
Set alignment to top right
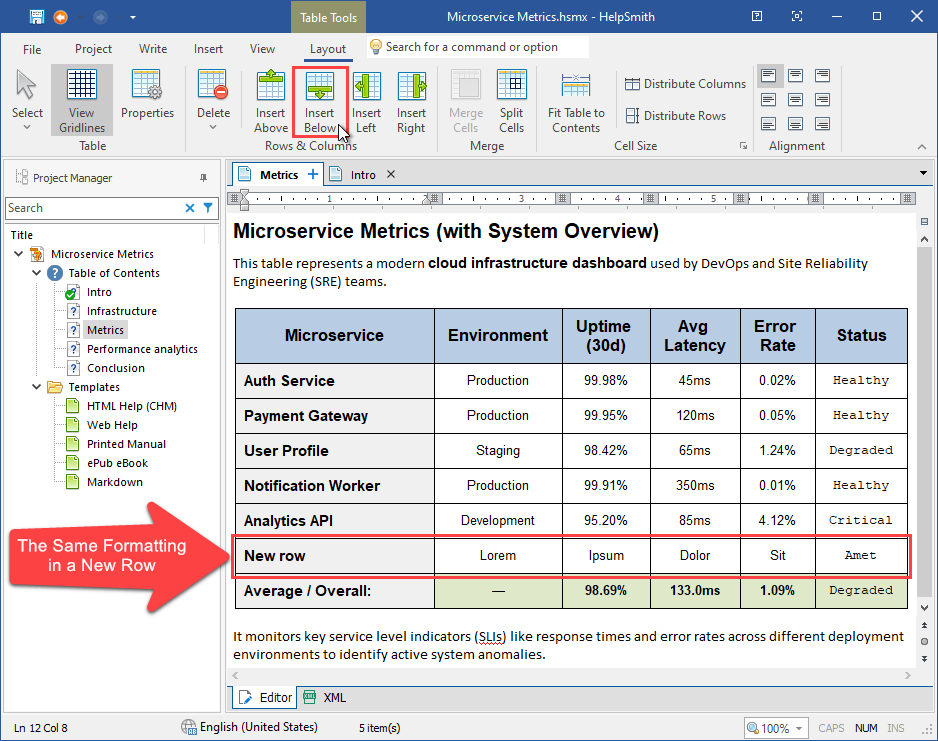823,75
